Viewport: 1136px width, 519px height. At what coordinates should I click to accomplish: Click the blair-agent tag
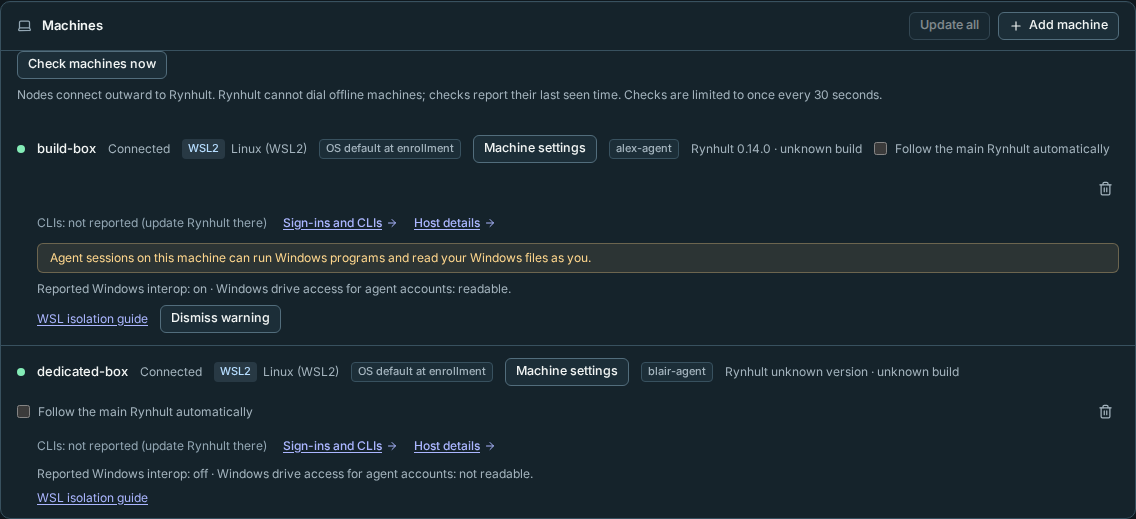tap(677, 372)
